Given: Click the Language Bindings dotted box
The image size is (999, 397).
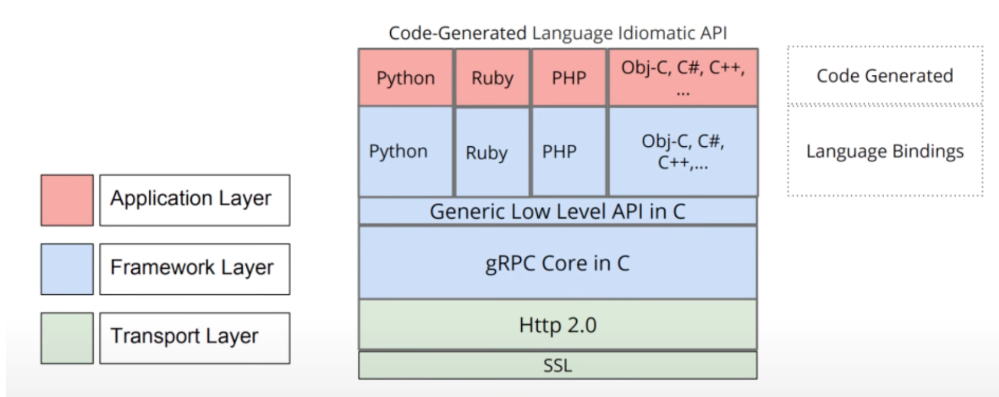Looking at the screenshot, I should [885, 150].
